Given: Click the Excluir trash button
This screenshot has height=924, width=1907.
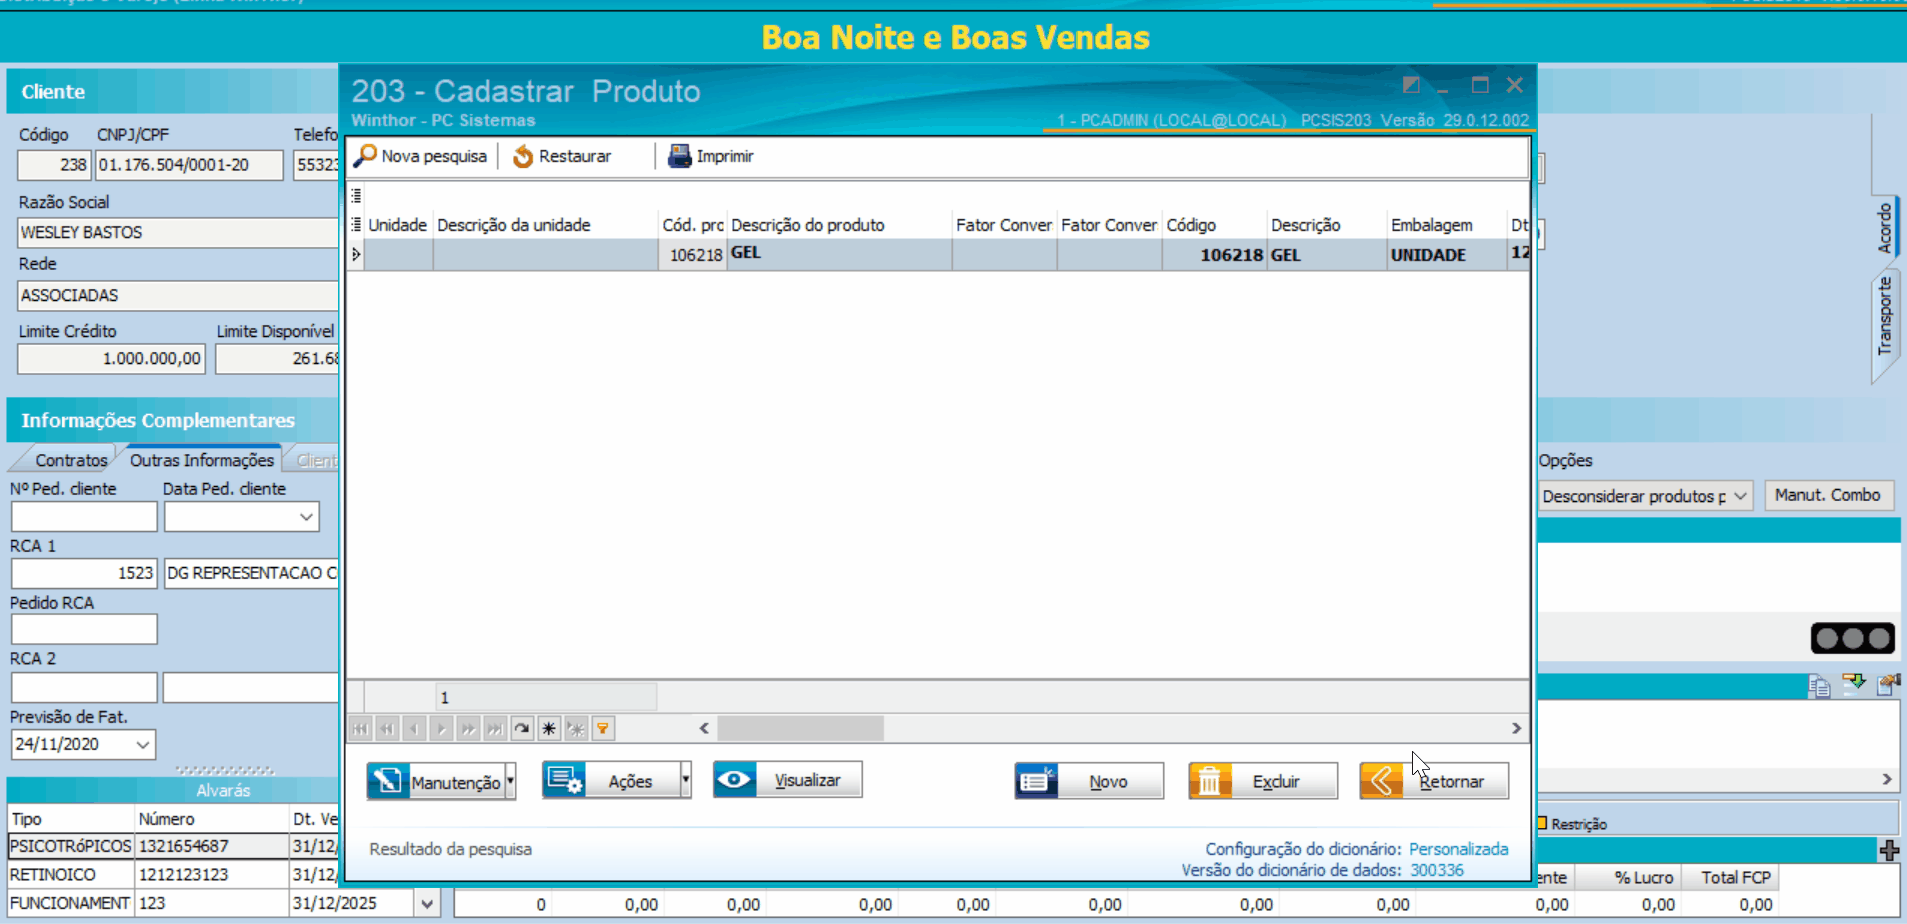Looking at the screenshot, I should (1263, 781).
